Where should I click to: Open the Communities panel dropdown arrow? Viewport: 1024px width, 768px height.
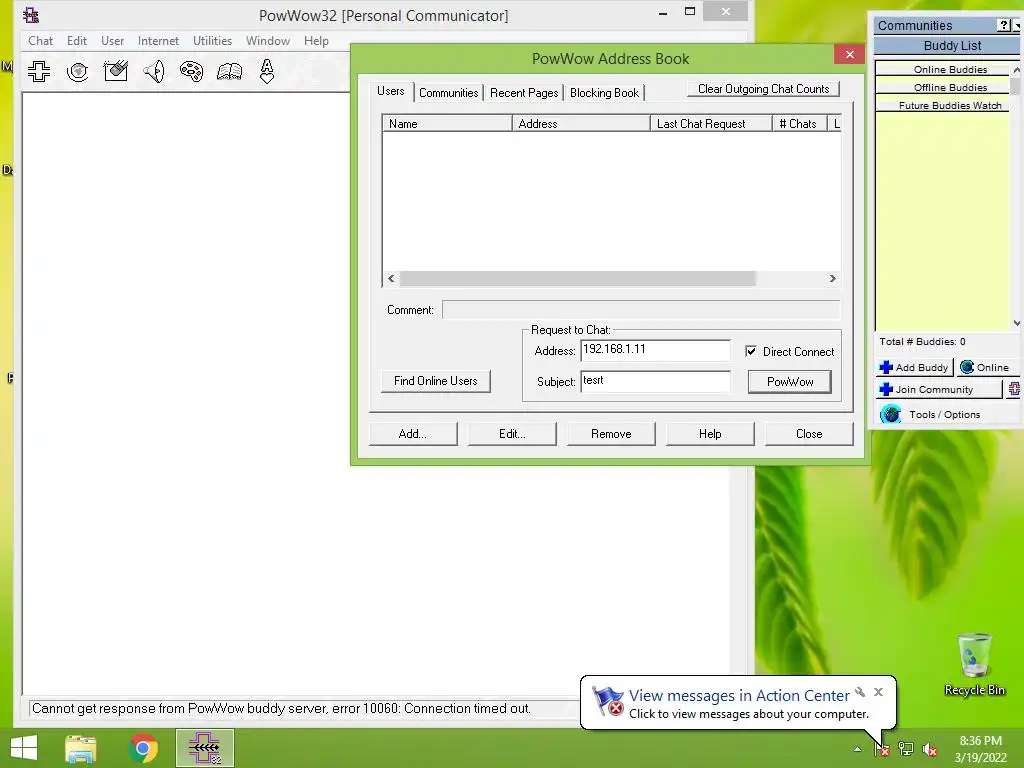coord(1017,25)
